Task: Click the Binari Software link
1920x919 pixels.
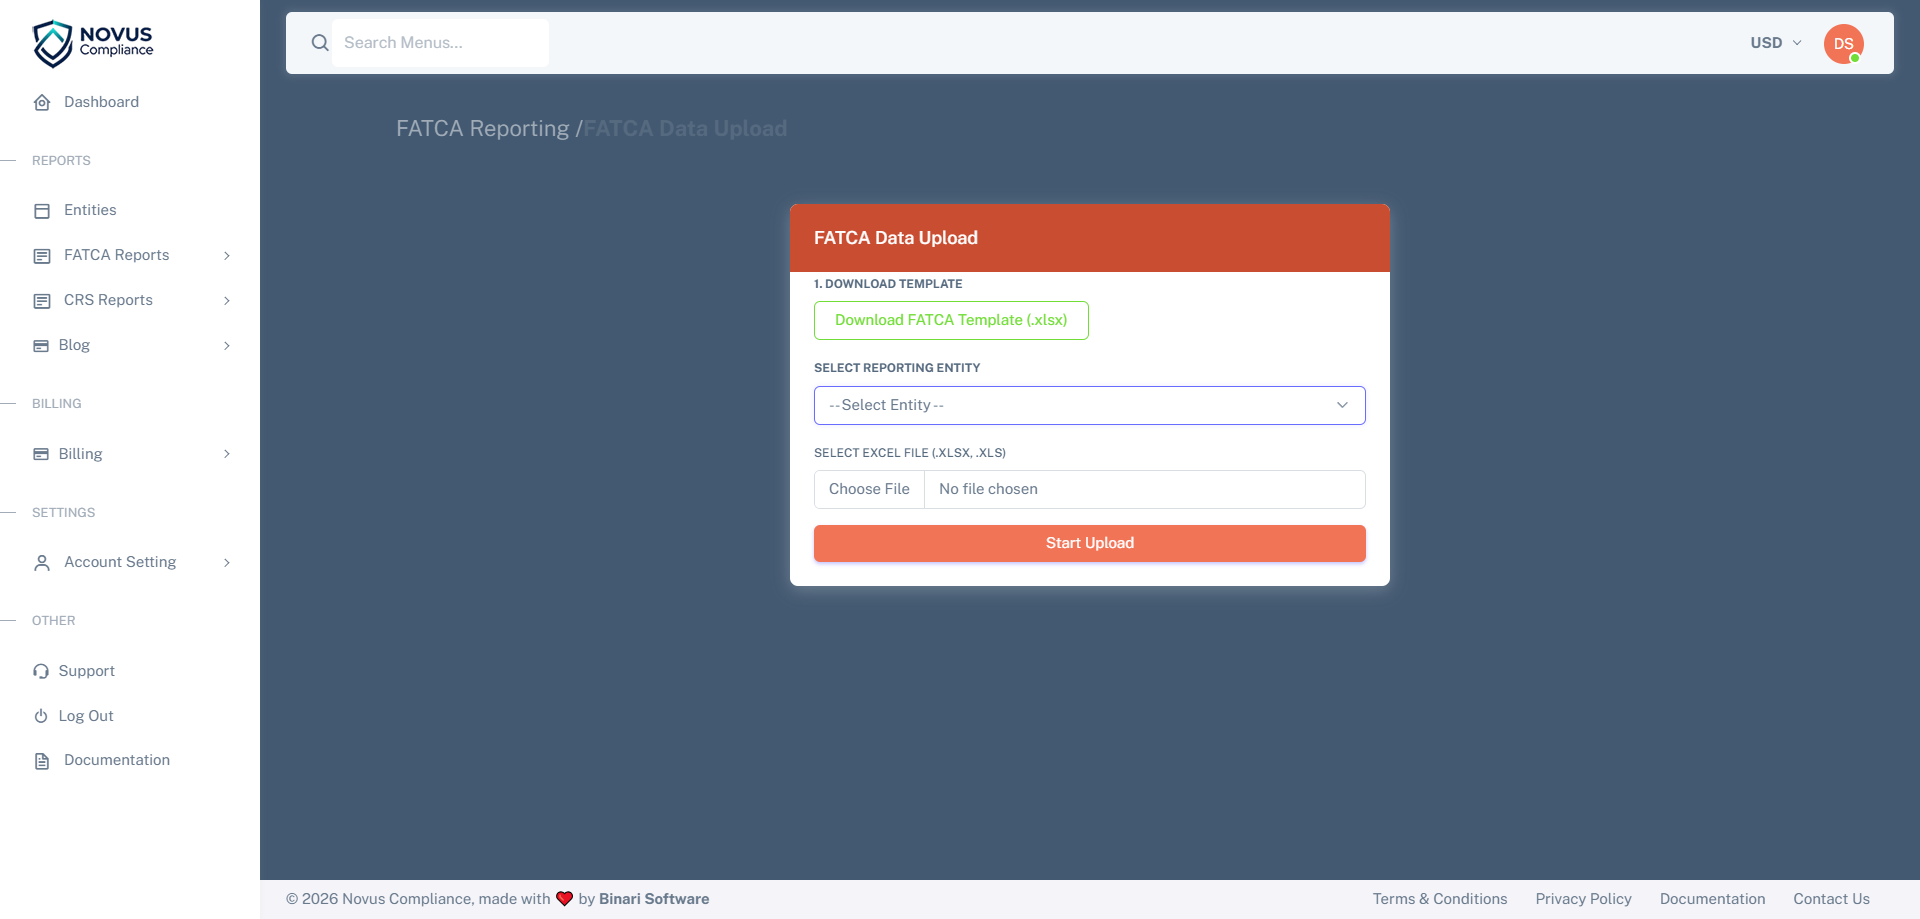Action: [x=654, y=899]
